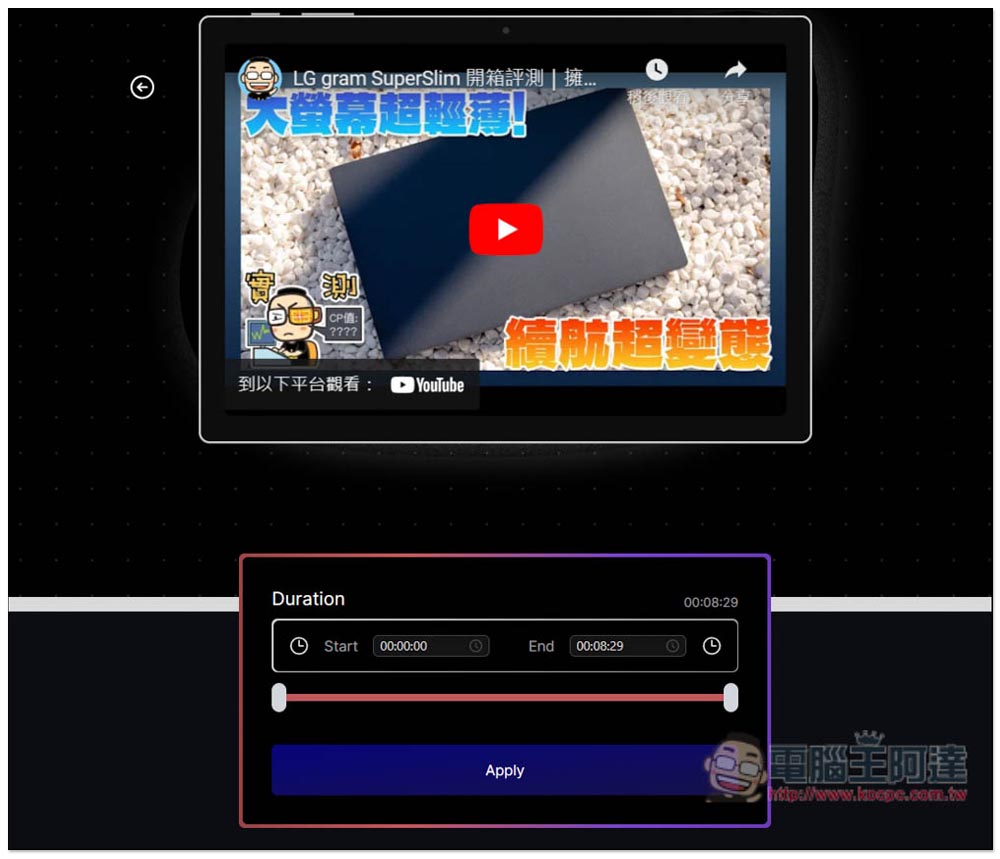
Task: Open the video title LG gram SuperSlim
Action: [x=444, y=78]
